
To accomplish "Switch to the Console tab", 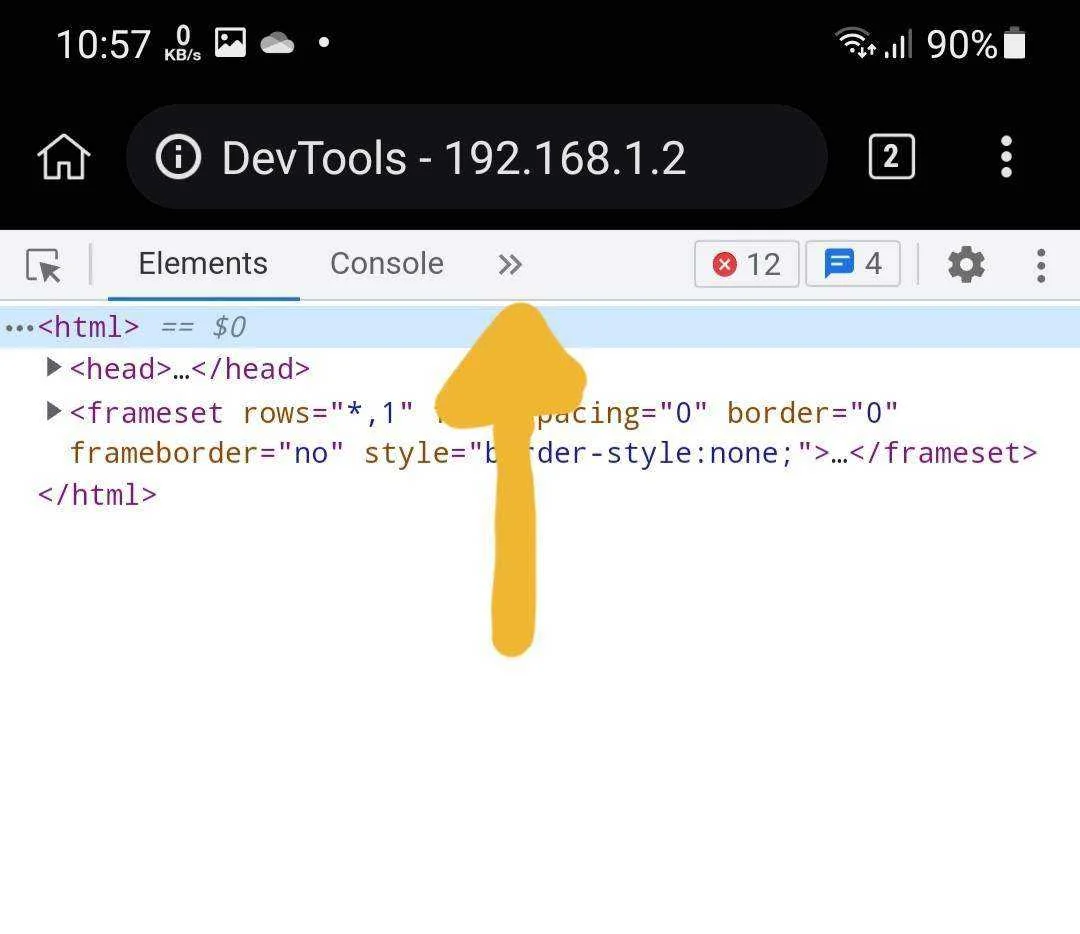I will 387,264.
